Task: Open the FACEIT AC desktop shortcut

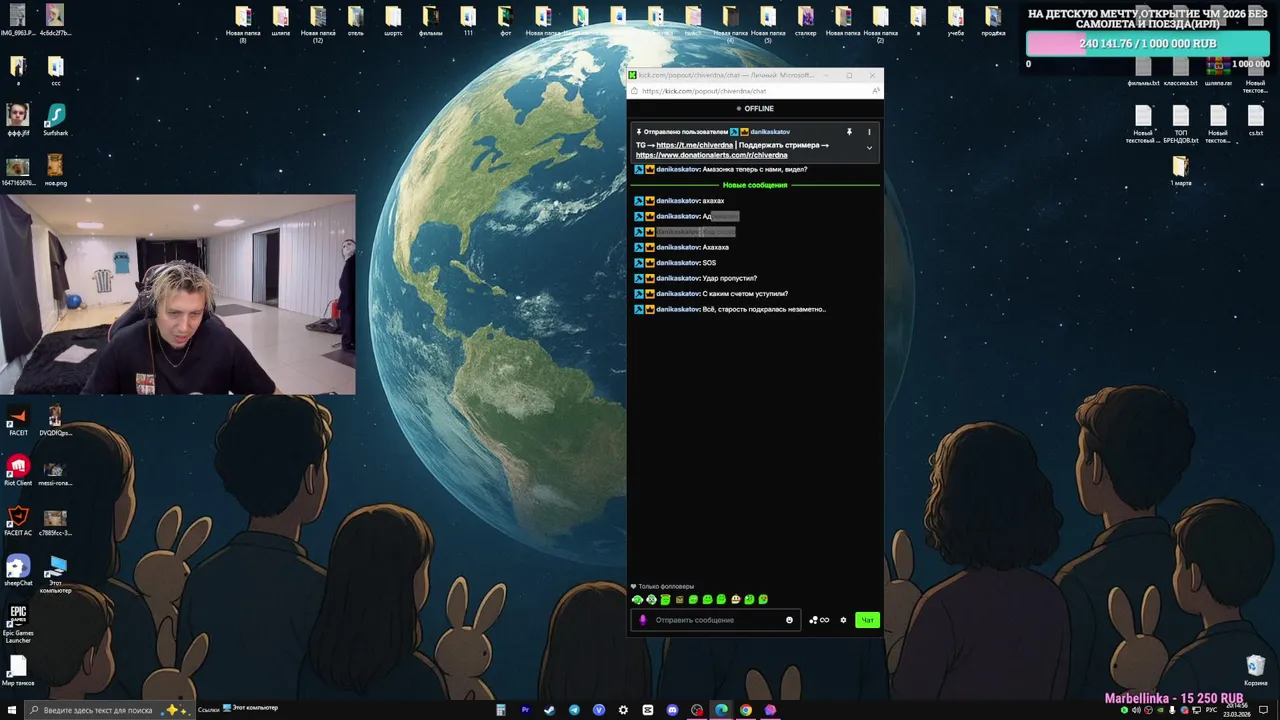Action: pos(18,521)
